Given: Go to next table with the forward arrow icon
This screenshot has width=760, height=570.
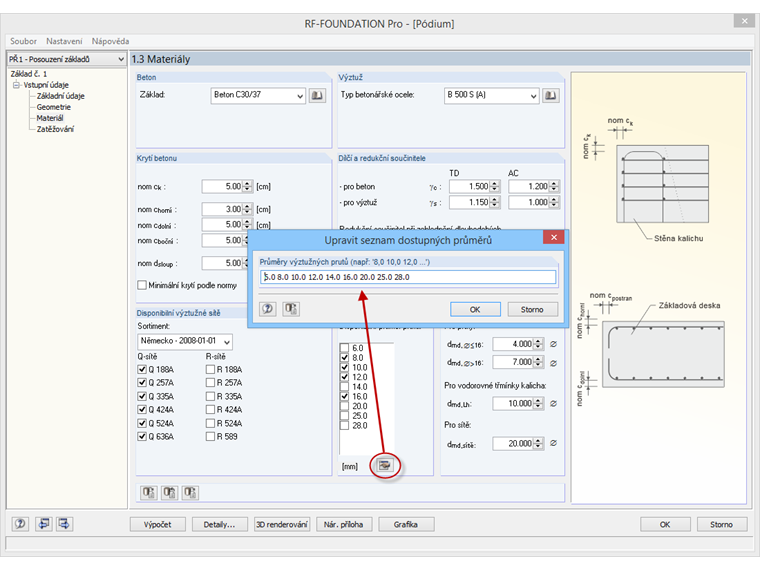Looking at the screenshot, I should click(x=64, y=523).
